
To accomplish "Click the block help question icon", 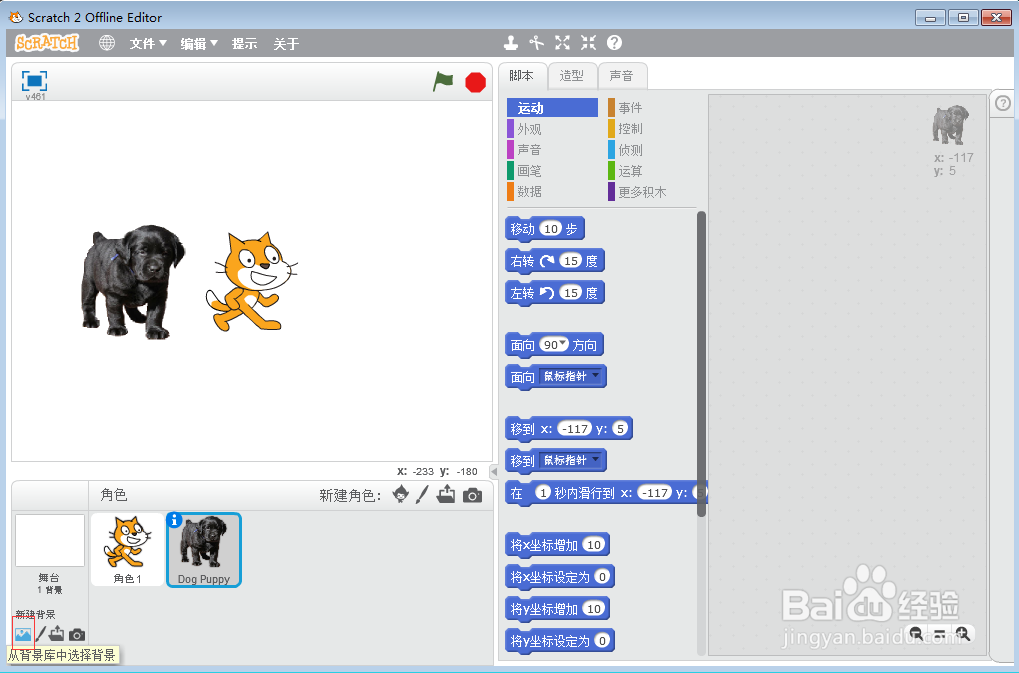I will click(614, 43).
